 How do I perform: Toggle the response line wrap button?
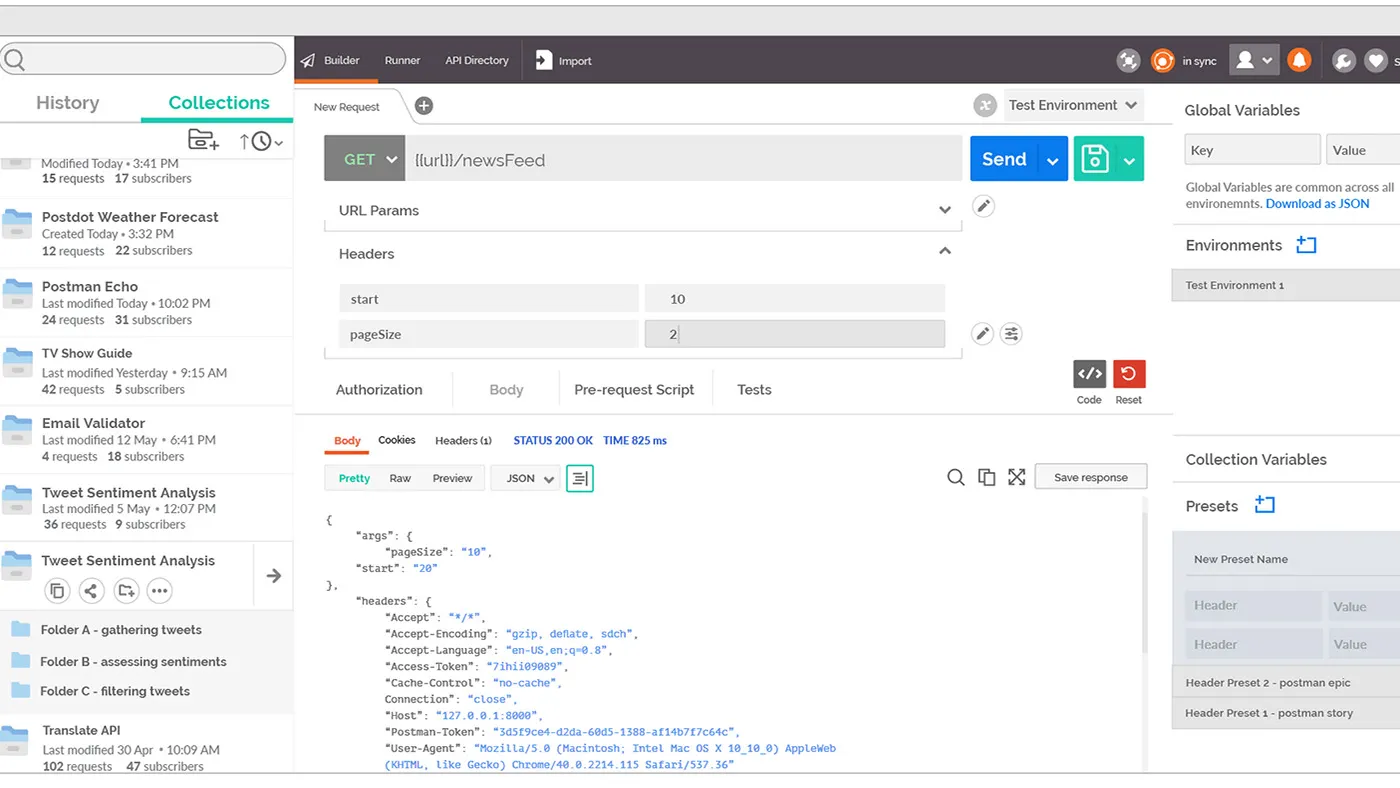pos(579,478)
